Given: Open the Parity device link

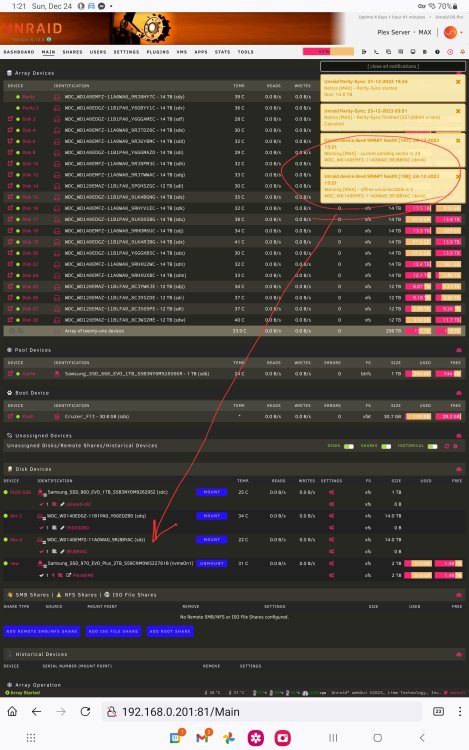Looking at the screenshot, I should click(x=29, y=97).
